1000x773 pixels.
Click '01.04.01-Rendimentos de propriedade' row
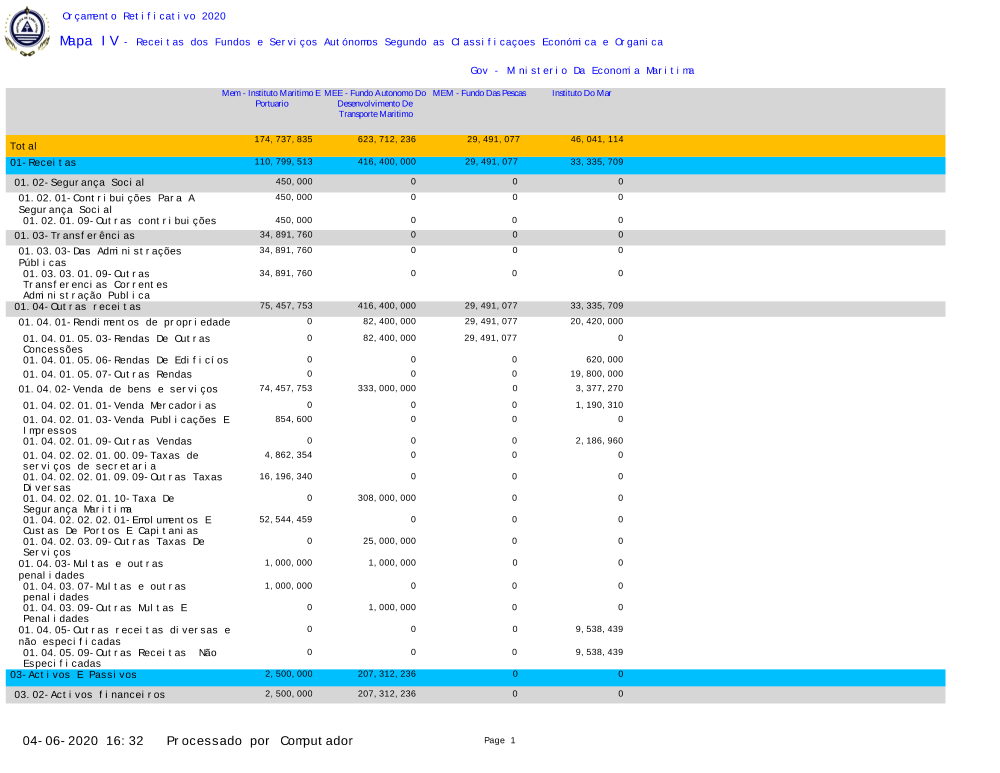point(124,322)
